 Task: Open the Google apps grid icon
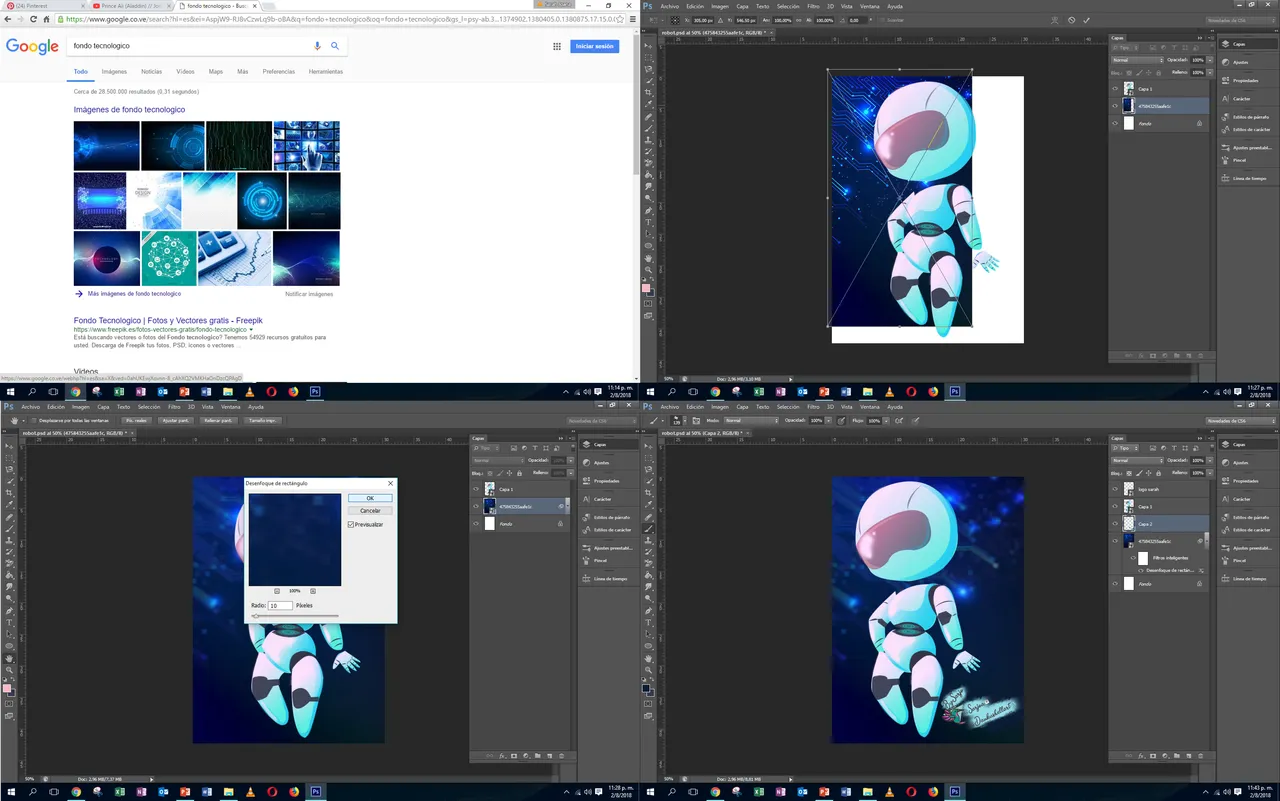[557, 46]
